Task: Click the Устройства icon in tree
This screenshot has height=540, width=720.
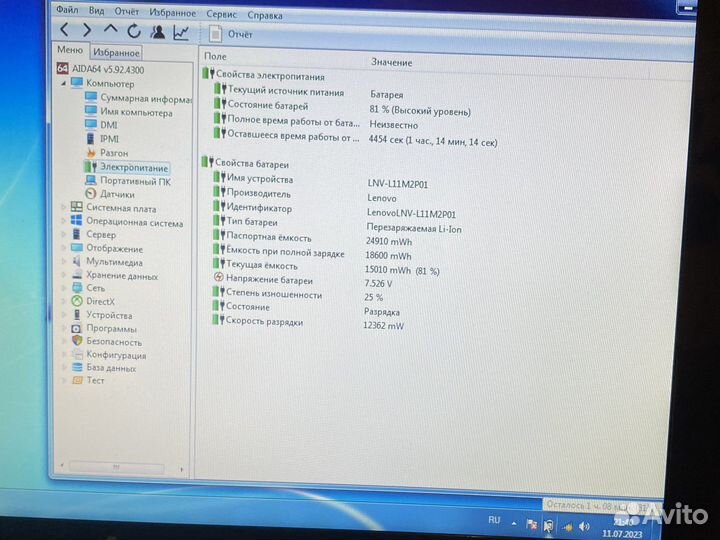Action: pos(77,315)
